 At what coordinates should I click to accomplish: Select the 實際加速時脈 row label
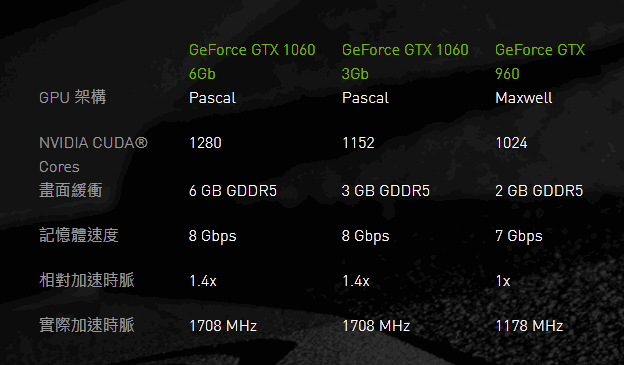[x=86, y=325]
